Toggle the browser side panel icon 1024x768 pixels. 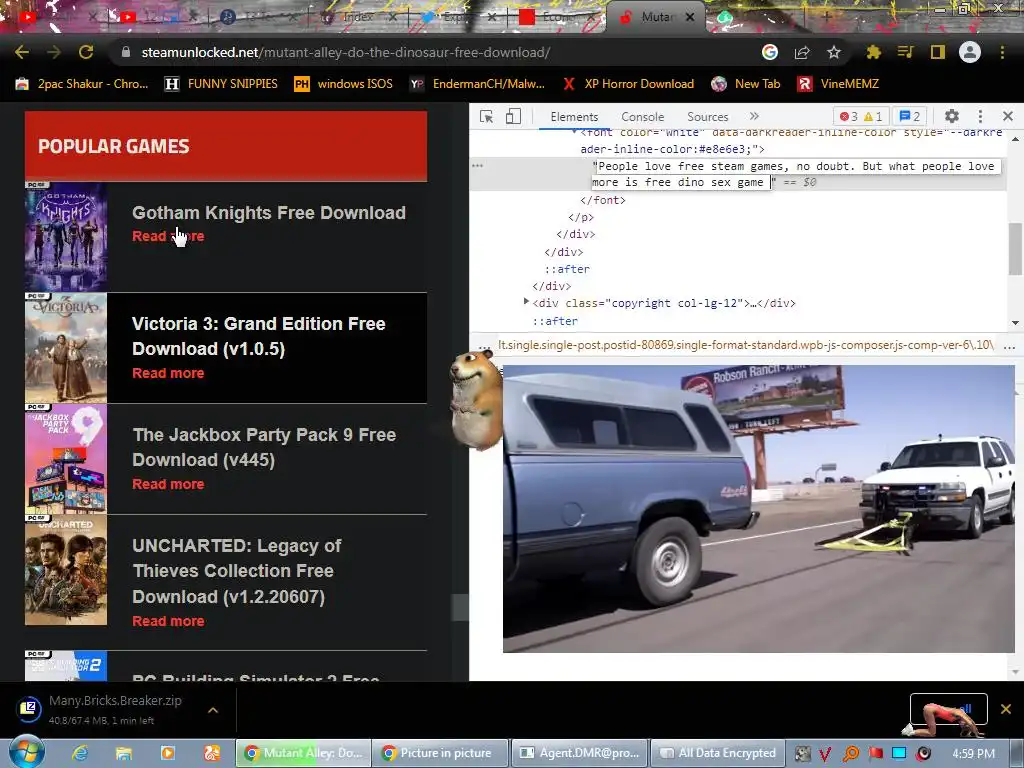tap(938, 52)
